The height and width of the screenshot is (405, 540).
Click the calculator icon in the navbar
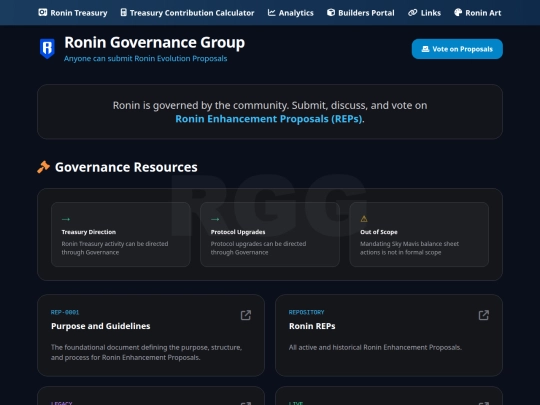click(123, 13)
